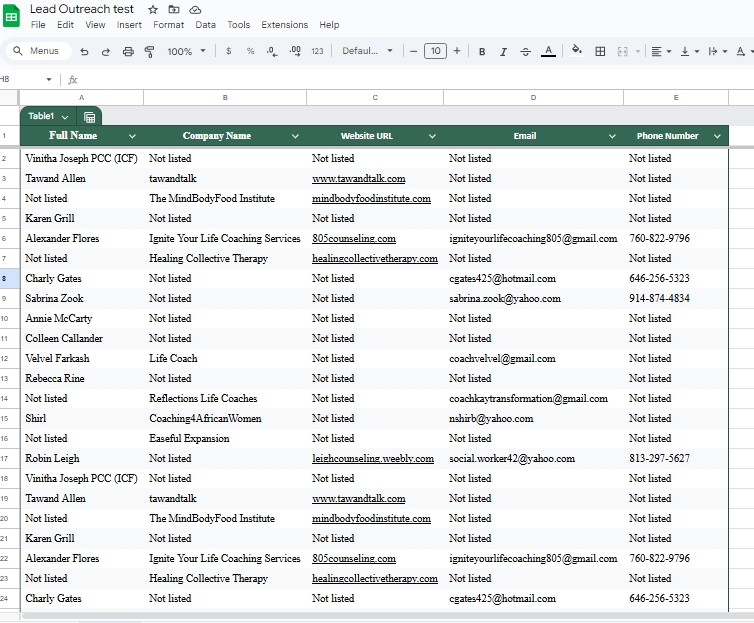Open the Insert menu

coord(129,25)
